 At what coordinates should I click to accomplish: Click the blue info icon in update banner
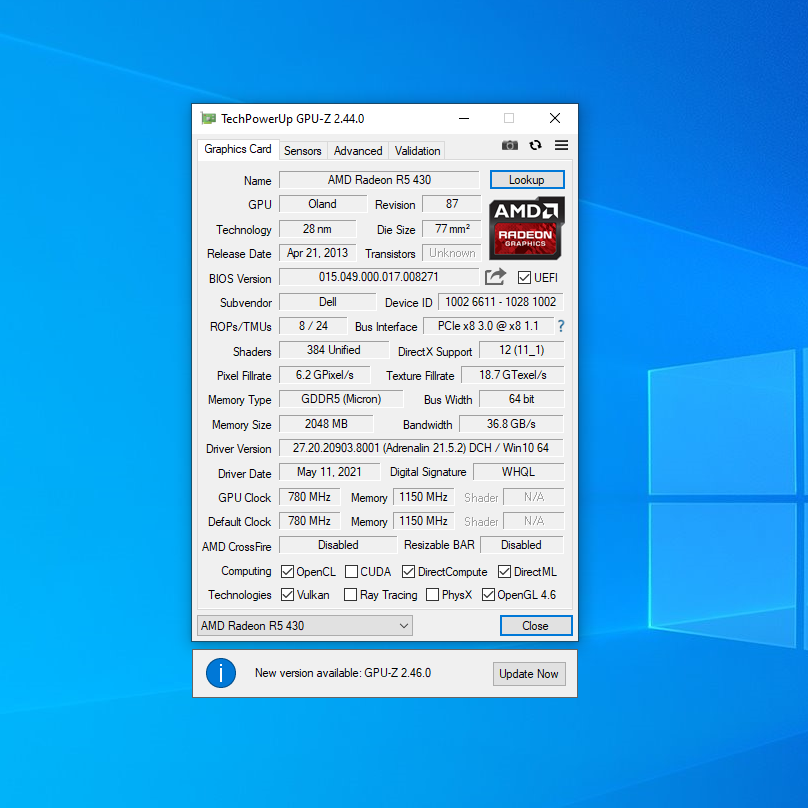221,673
